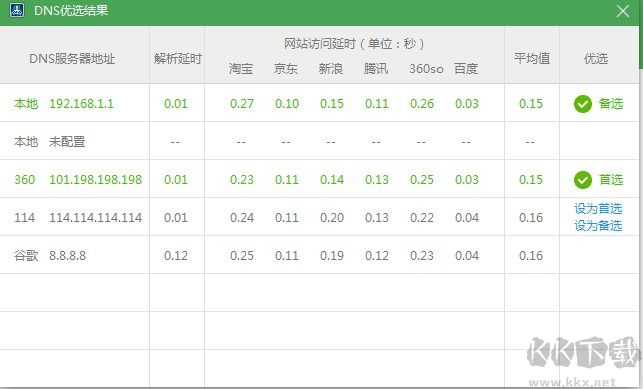Click the 网站访问延时 header text
643x389 pixels.
click(354, 43)
